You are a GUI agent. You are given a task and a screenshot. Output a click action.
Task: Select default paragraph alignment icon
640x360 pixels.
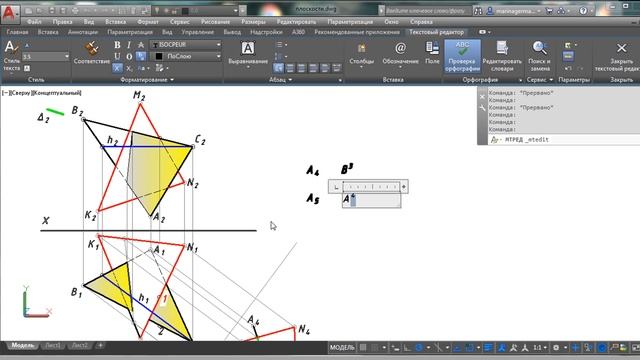(x=279, y=68)
